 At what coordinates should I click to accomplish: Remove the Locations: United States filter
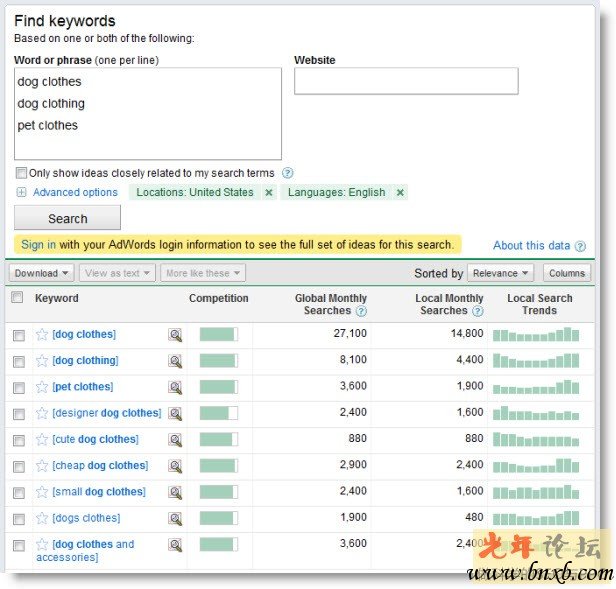point(269,193)
